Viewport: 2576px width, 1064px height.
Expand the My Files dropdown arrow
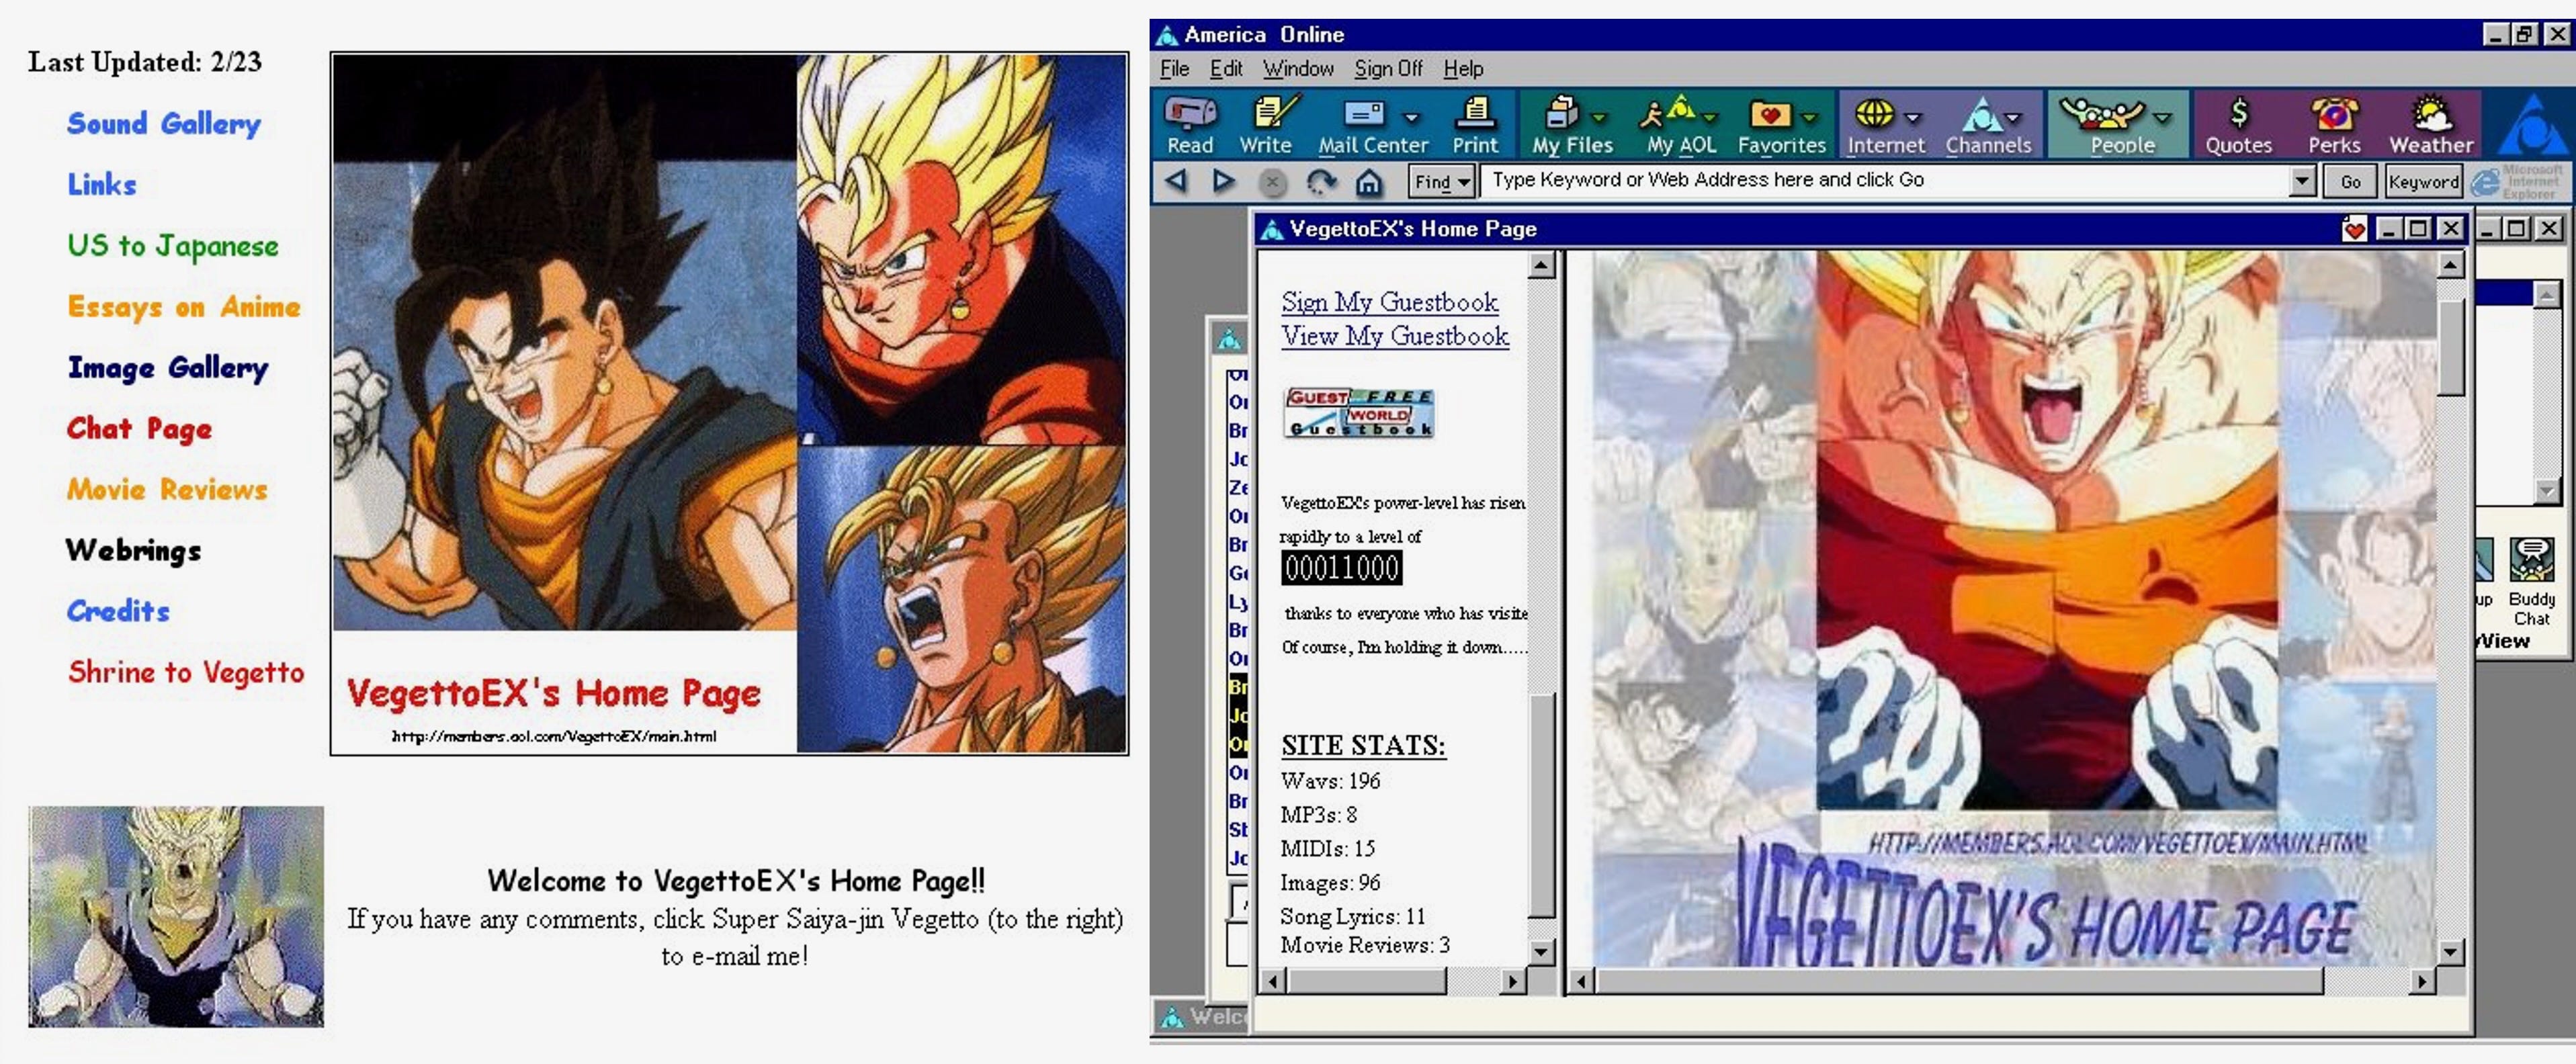(1598, 118)
